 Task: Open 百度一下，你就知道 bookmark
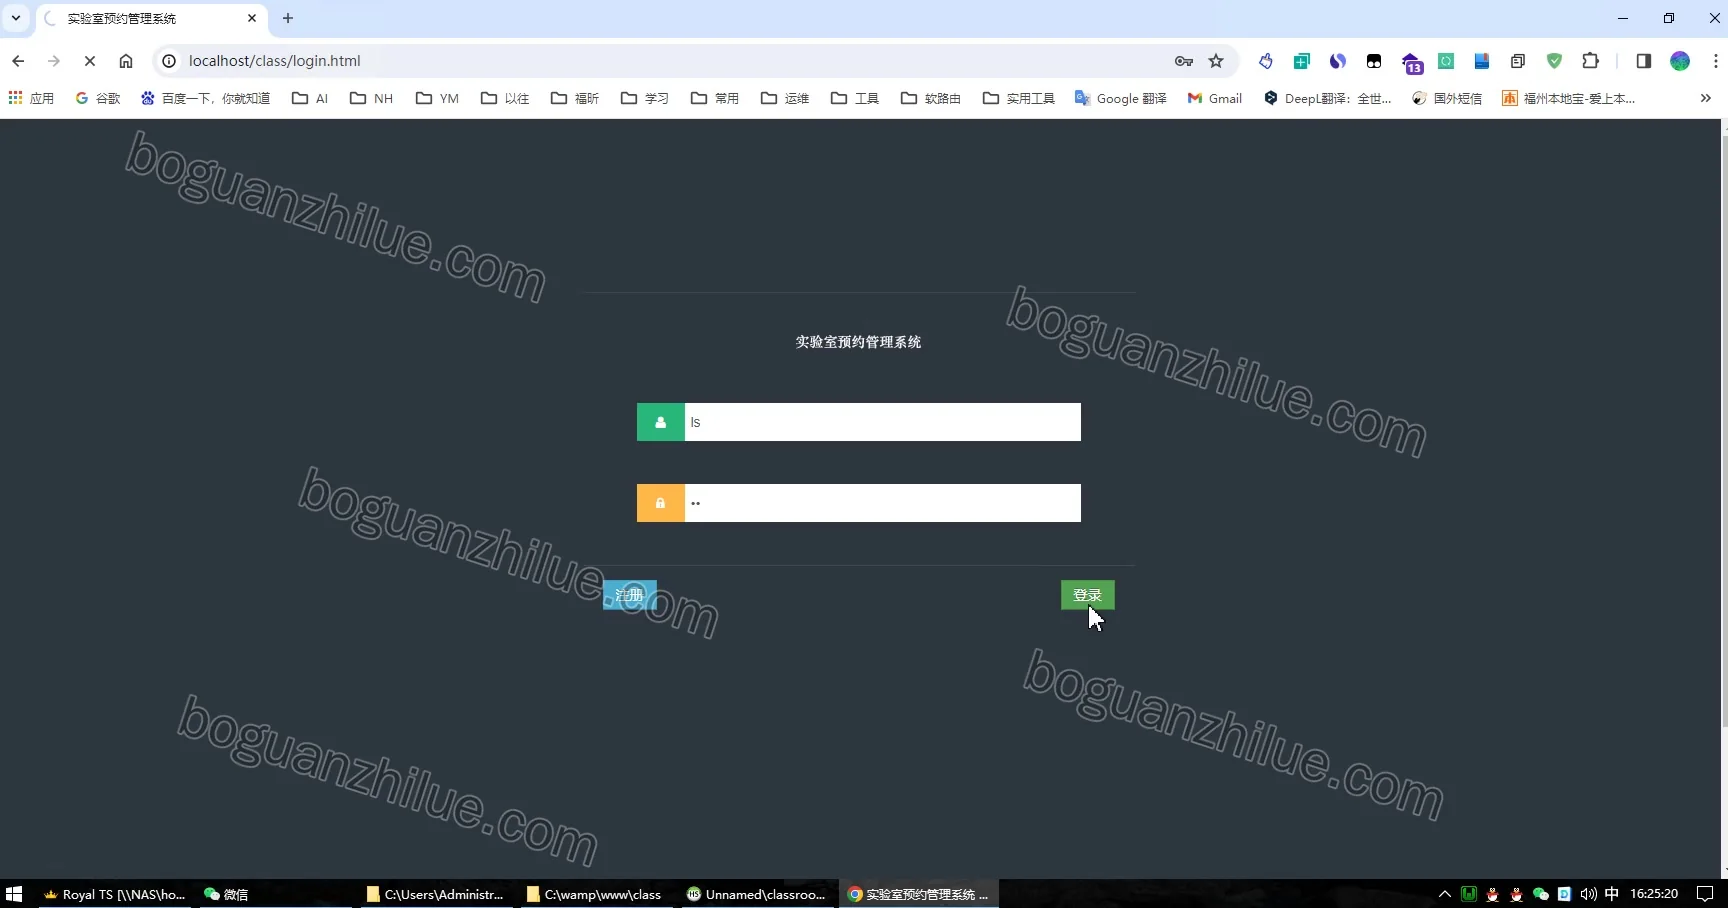[x=205, y=98]
